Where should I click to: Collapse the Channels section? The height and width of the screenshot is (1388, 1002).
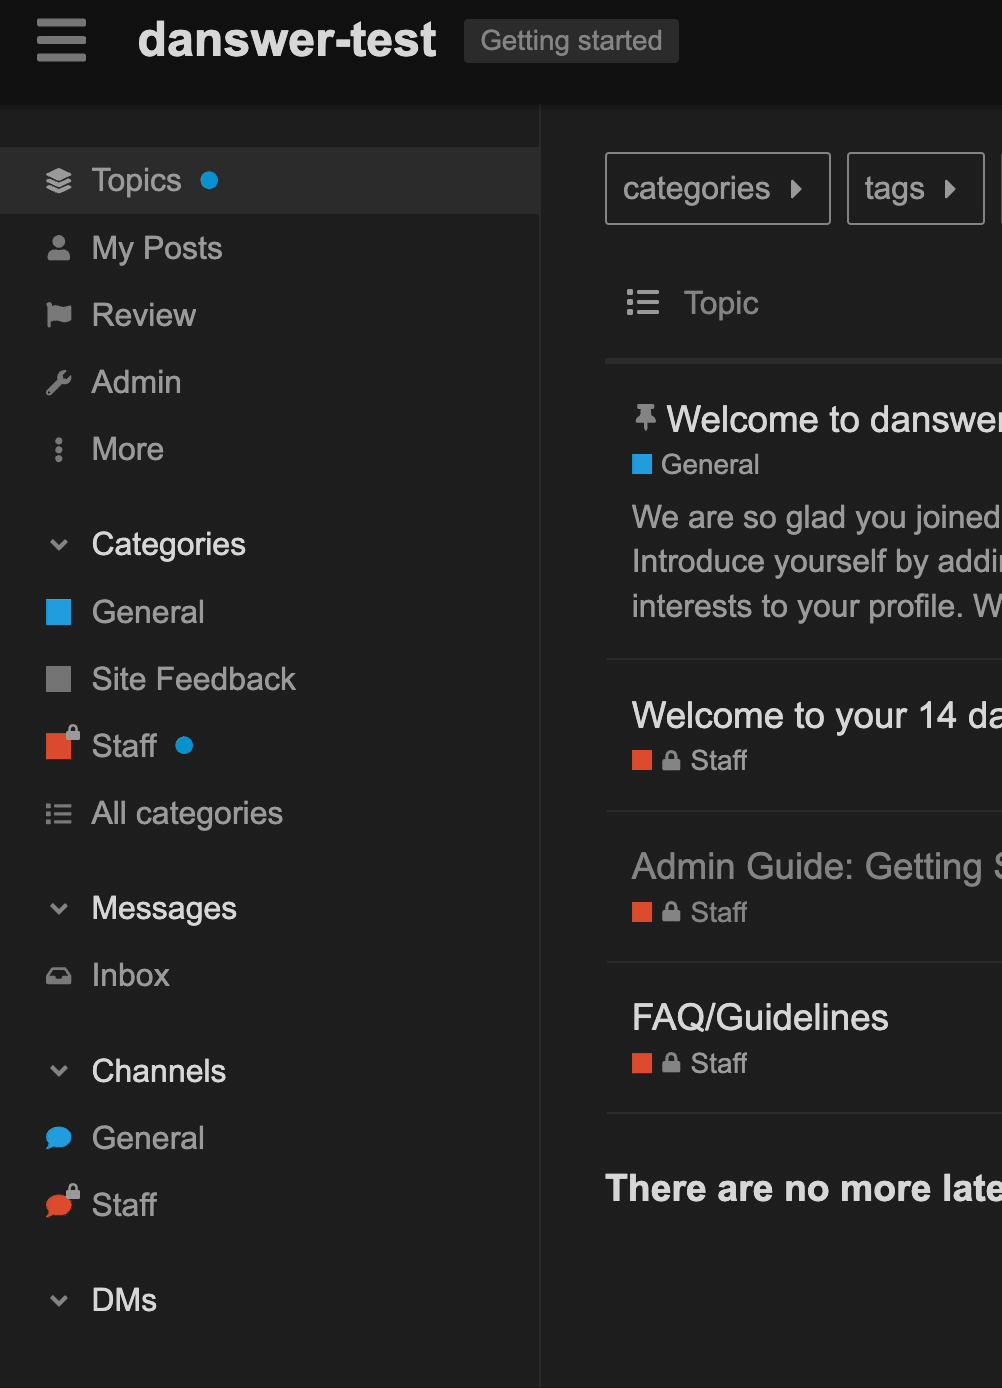pos(59,1070)
